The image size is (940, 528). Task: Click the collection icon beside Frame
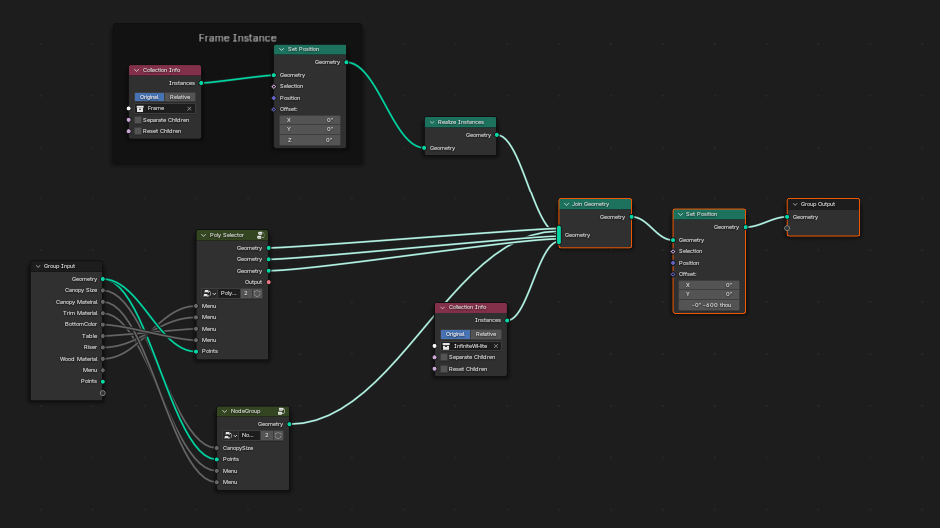pyautogui.click(x=140, y=108)
